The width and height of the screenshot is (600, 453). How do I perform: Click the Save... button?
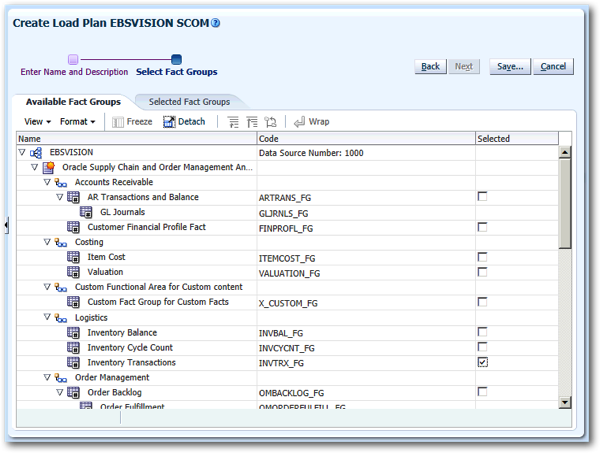510,67
